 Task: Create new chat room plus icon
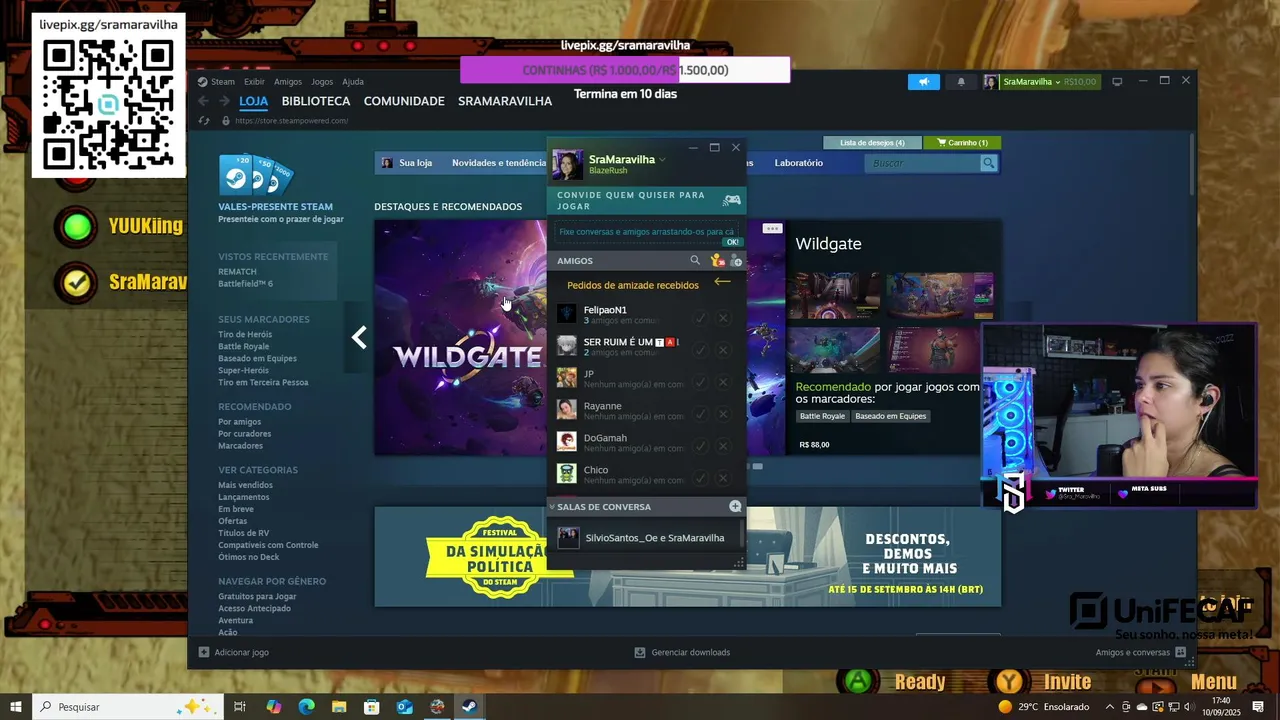click(x=735, y=506)
